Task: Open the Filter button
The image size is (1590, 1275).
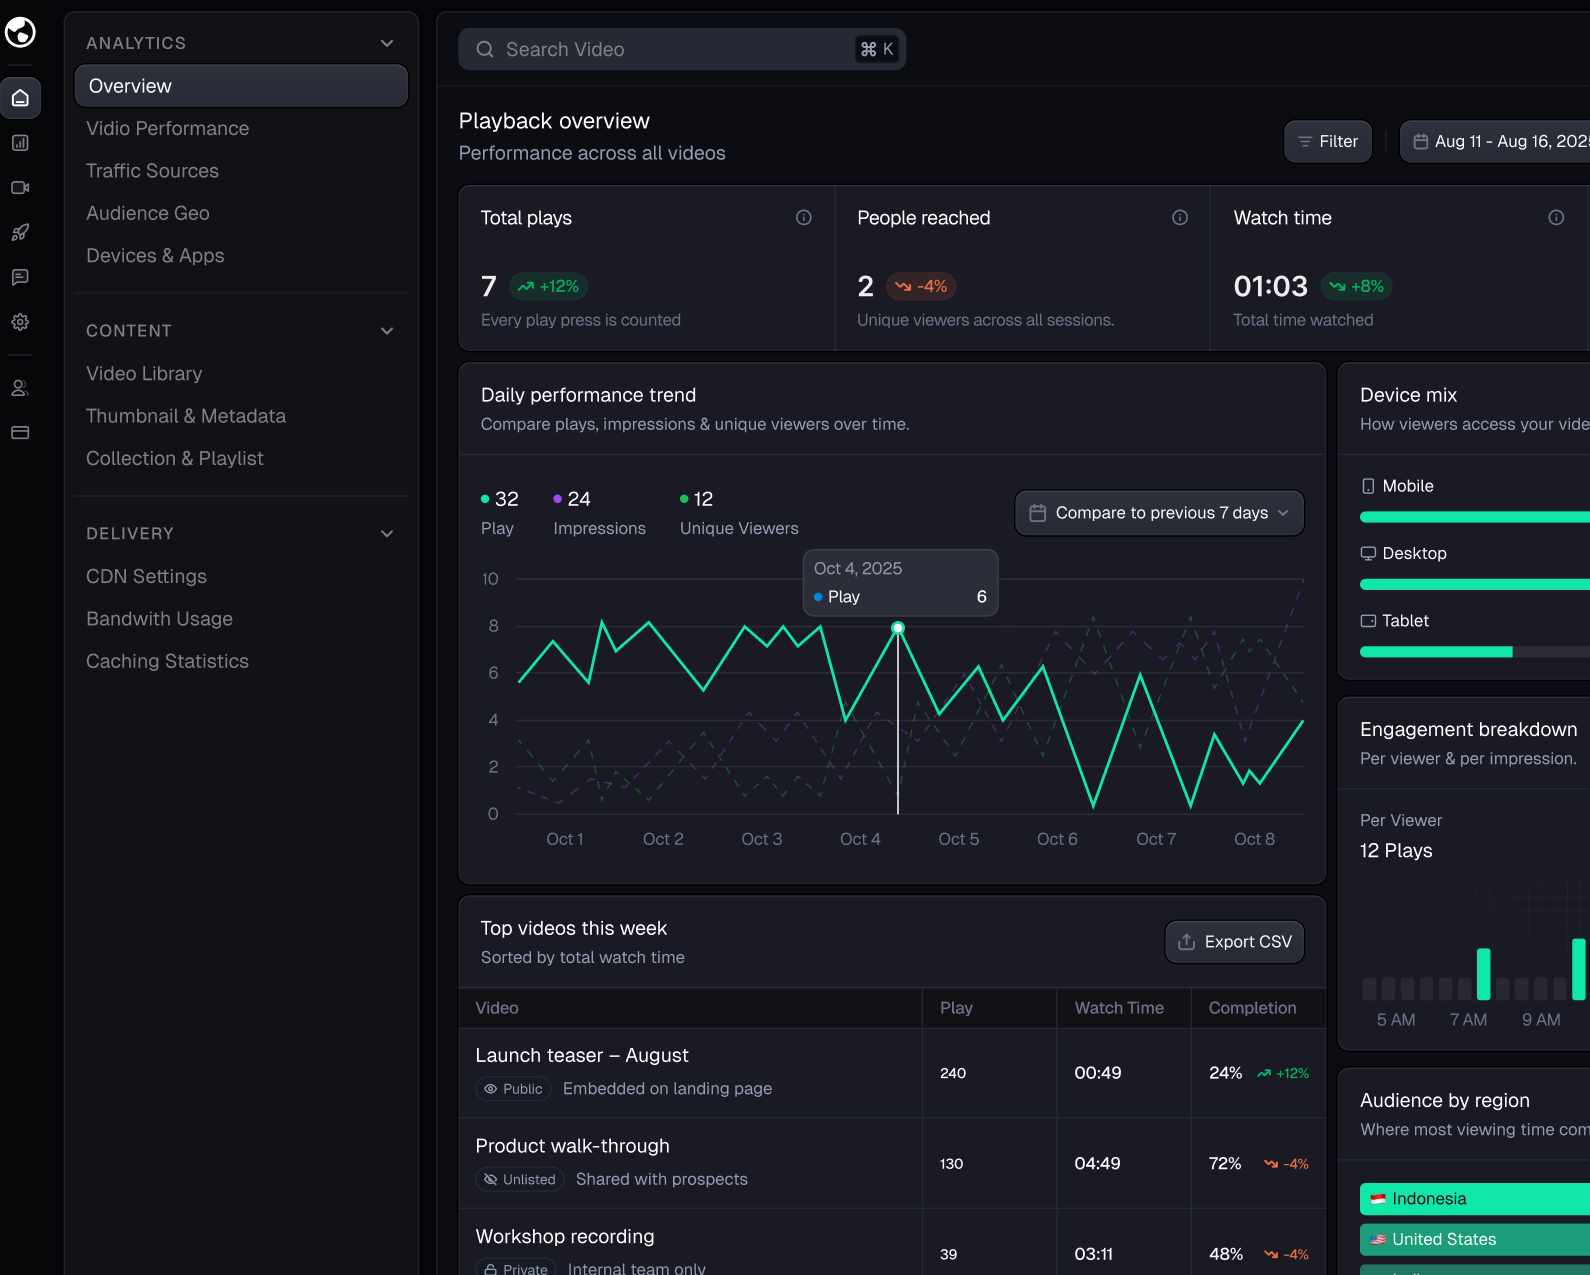Action: 1328,142
